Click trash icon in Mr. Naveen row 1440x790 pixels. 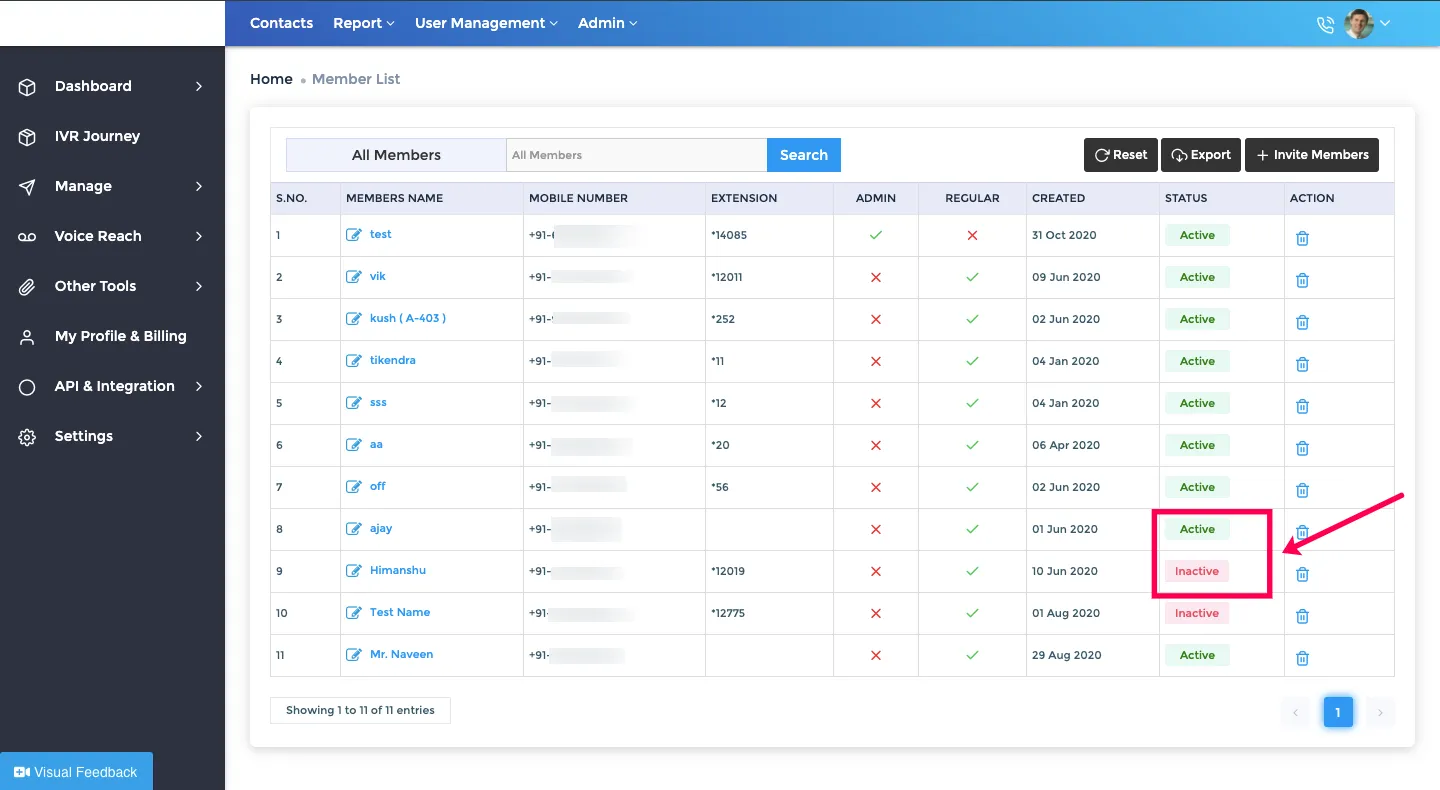(1302, 658)
